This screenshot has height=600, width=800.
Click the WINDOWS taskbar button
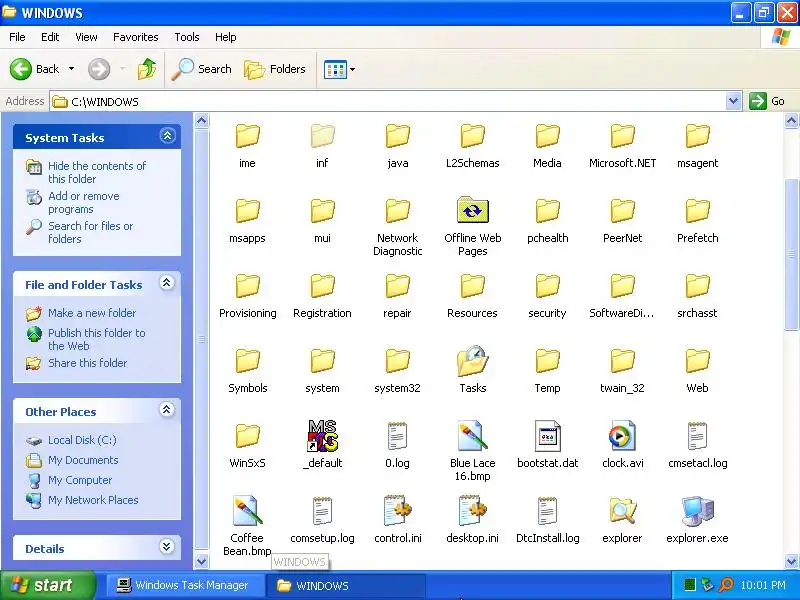point(346,585)
